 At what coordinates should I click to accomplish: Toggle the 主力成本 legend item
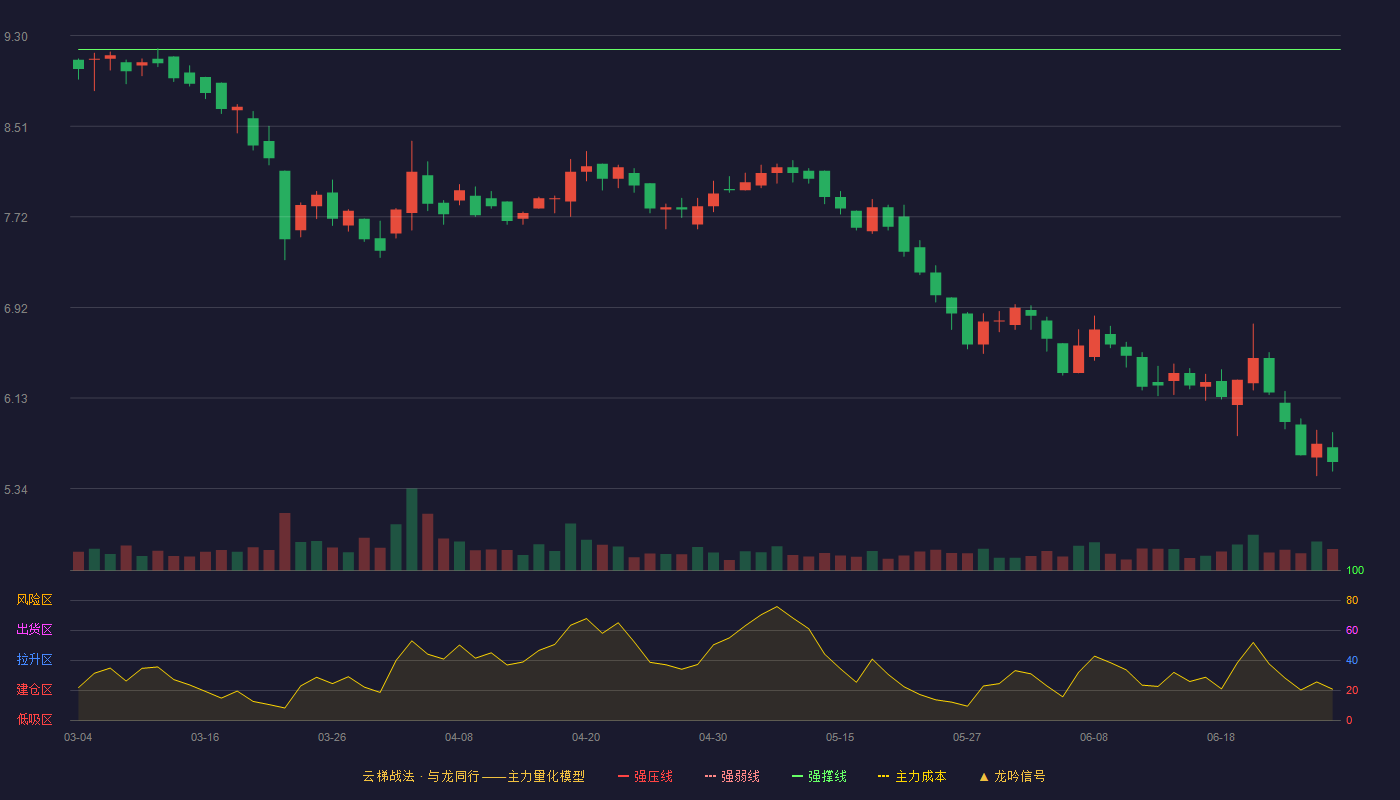pyautogui.click(x=912, y=776)
